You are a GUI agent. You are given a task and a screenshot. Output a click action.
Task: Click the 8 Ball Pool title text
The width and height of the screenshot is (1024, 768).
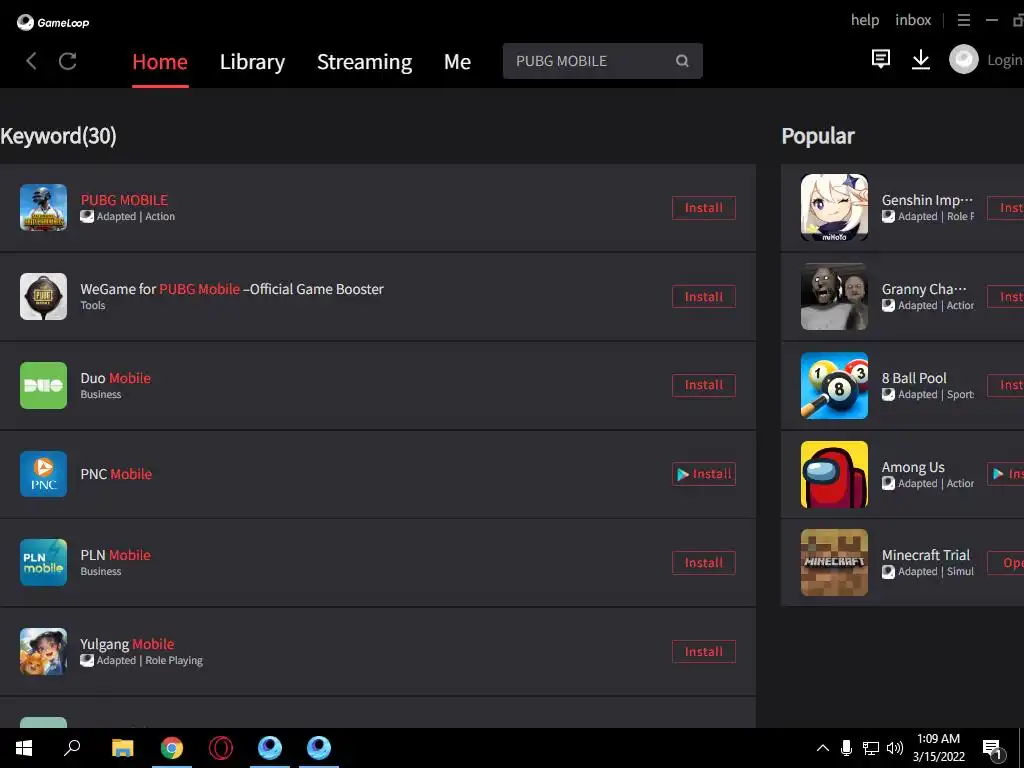tap(914, 378)
